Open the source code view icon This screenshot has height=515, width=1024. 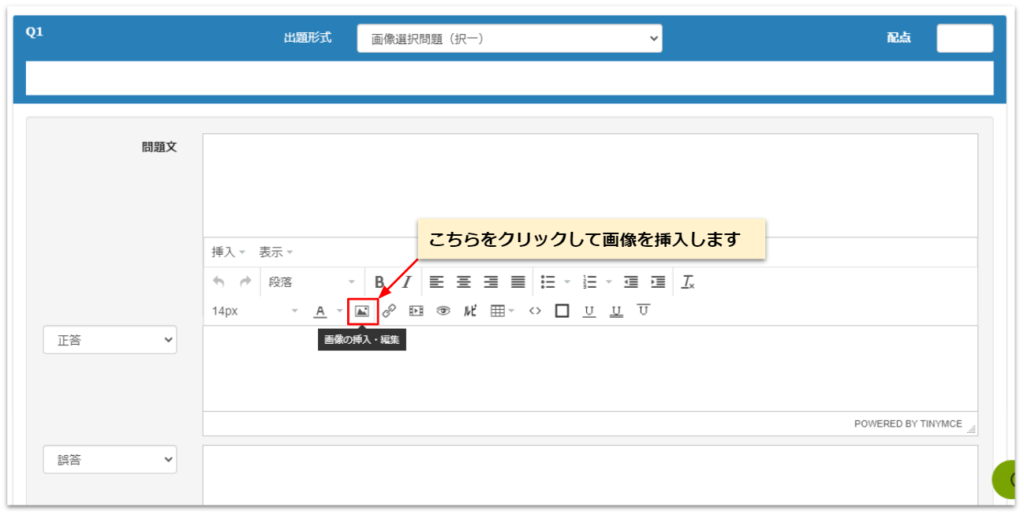(x=535, y=311)
